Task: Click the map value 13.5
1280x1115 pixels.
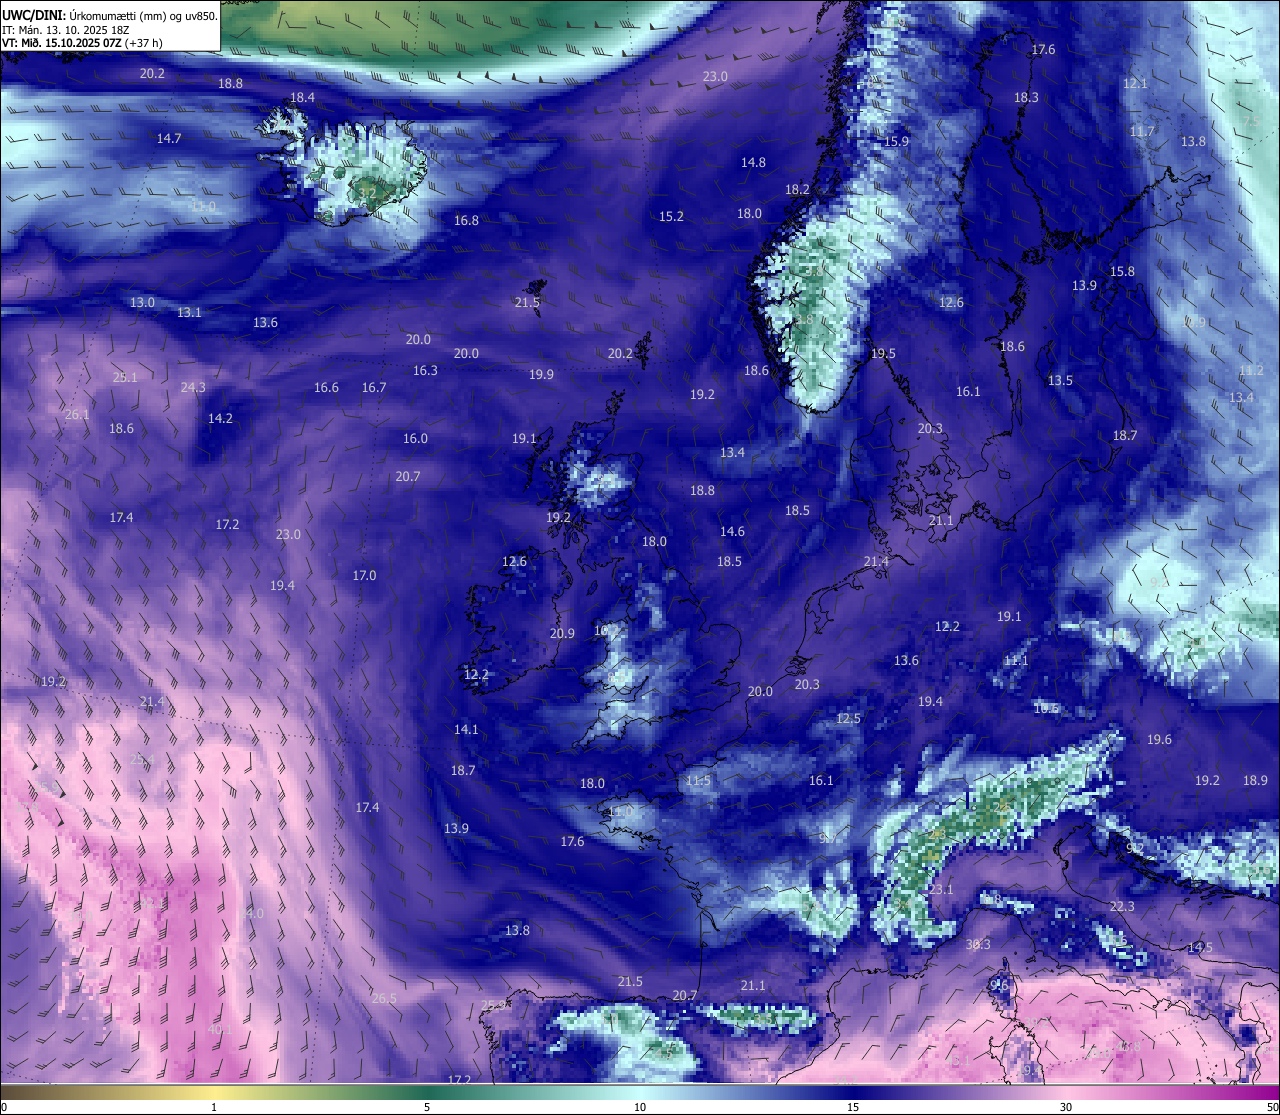Action: [1060, 380]
